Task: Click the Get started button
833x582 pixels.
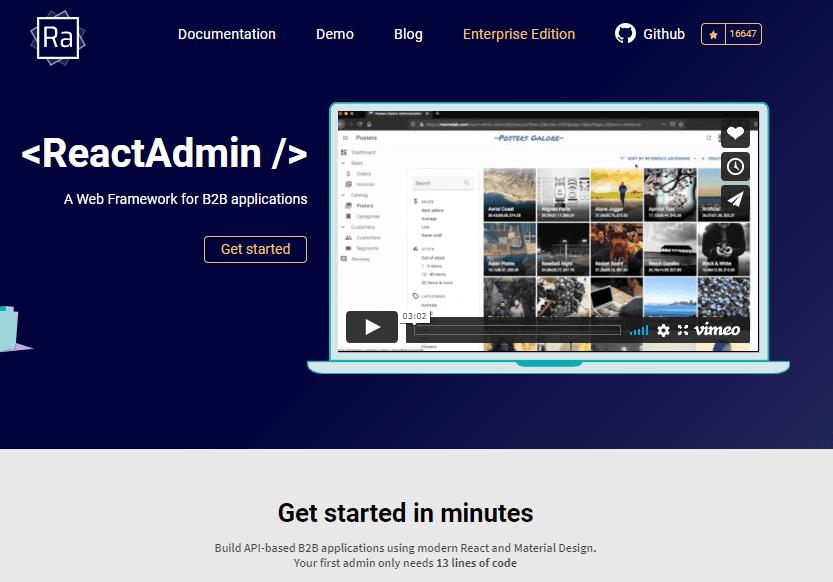Action: [255, 249]
